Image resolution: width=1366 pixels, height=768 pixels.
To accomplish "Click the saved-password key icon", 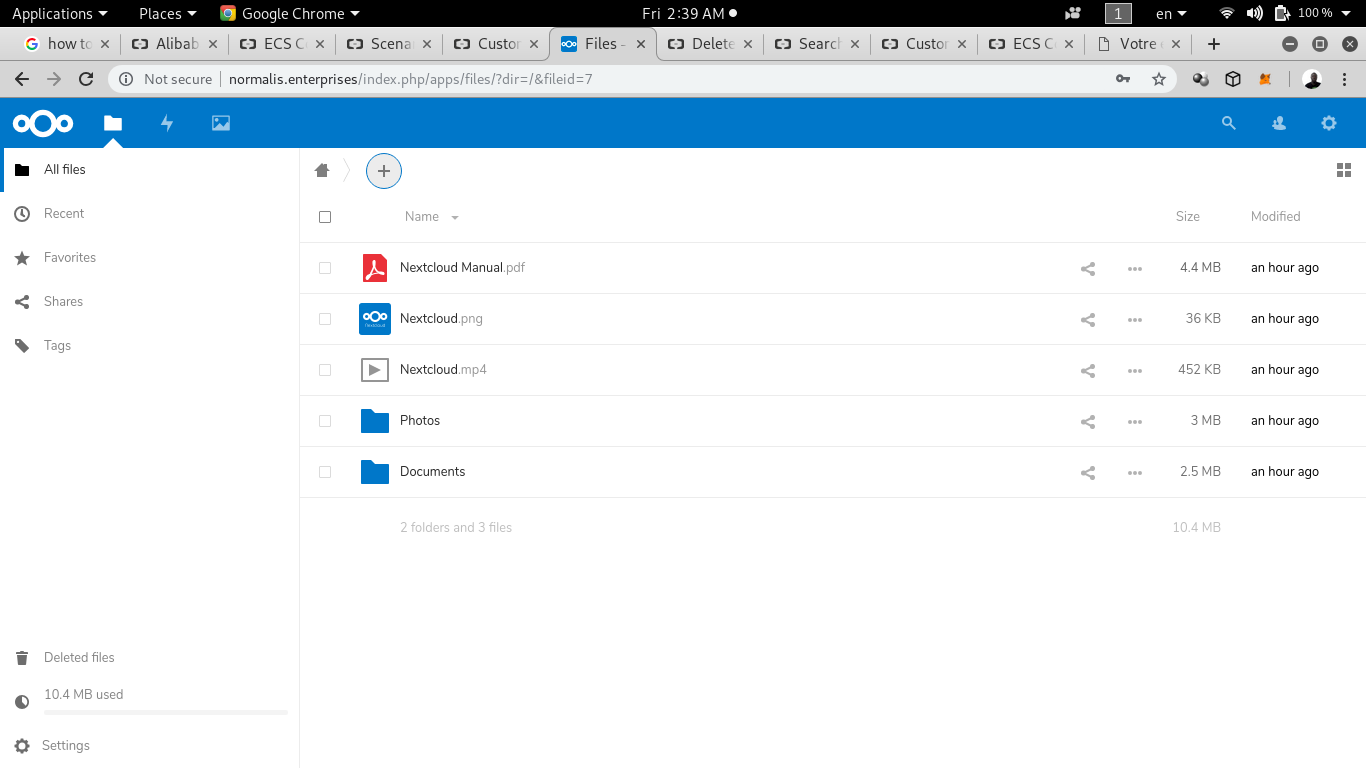I will 1123,79.
